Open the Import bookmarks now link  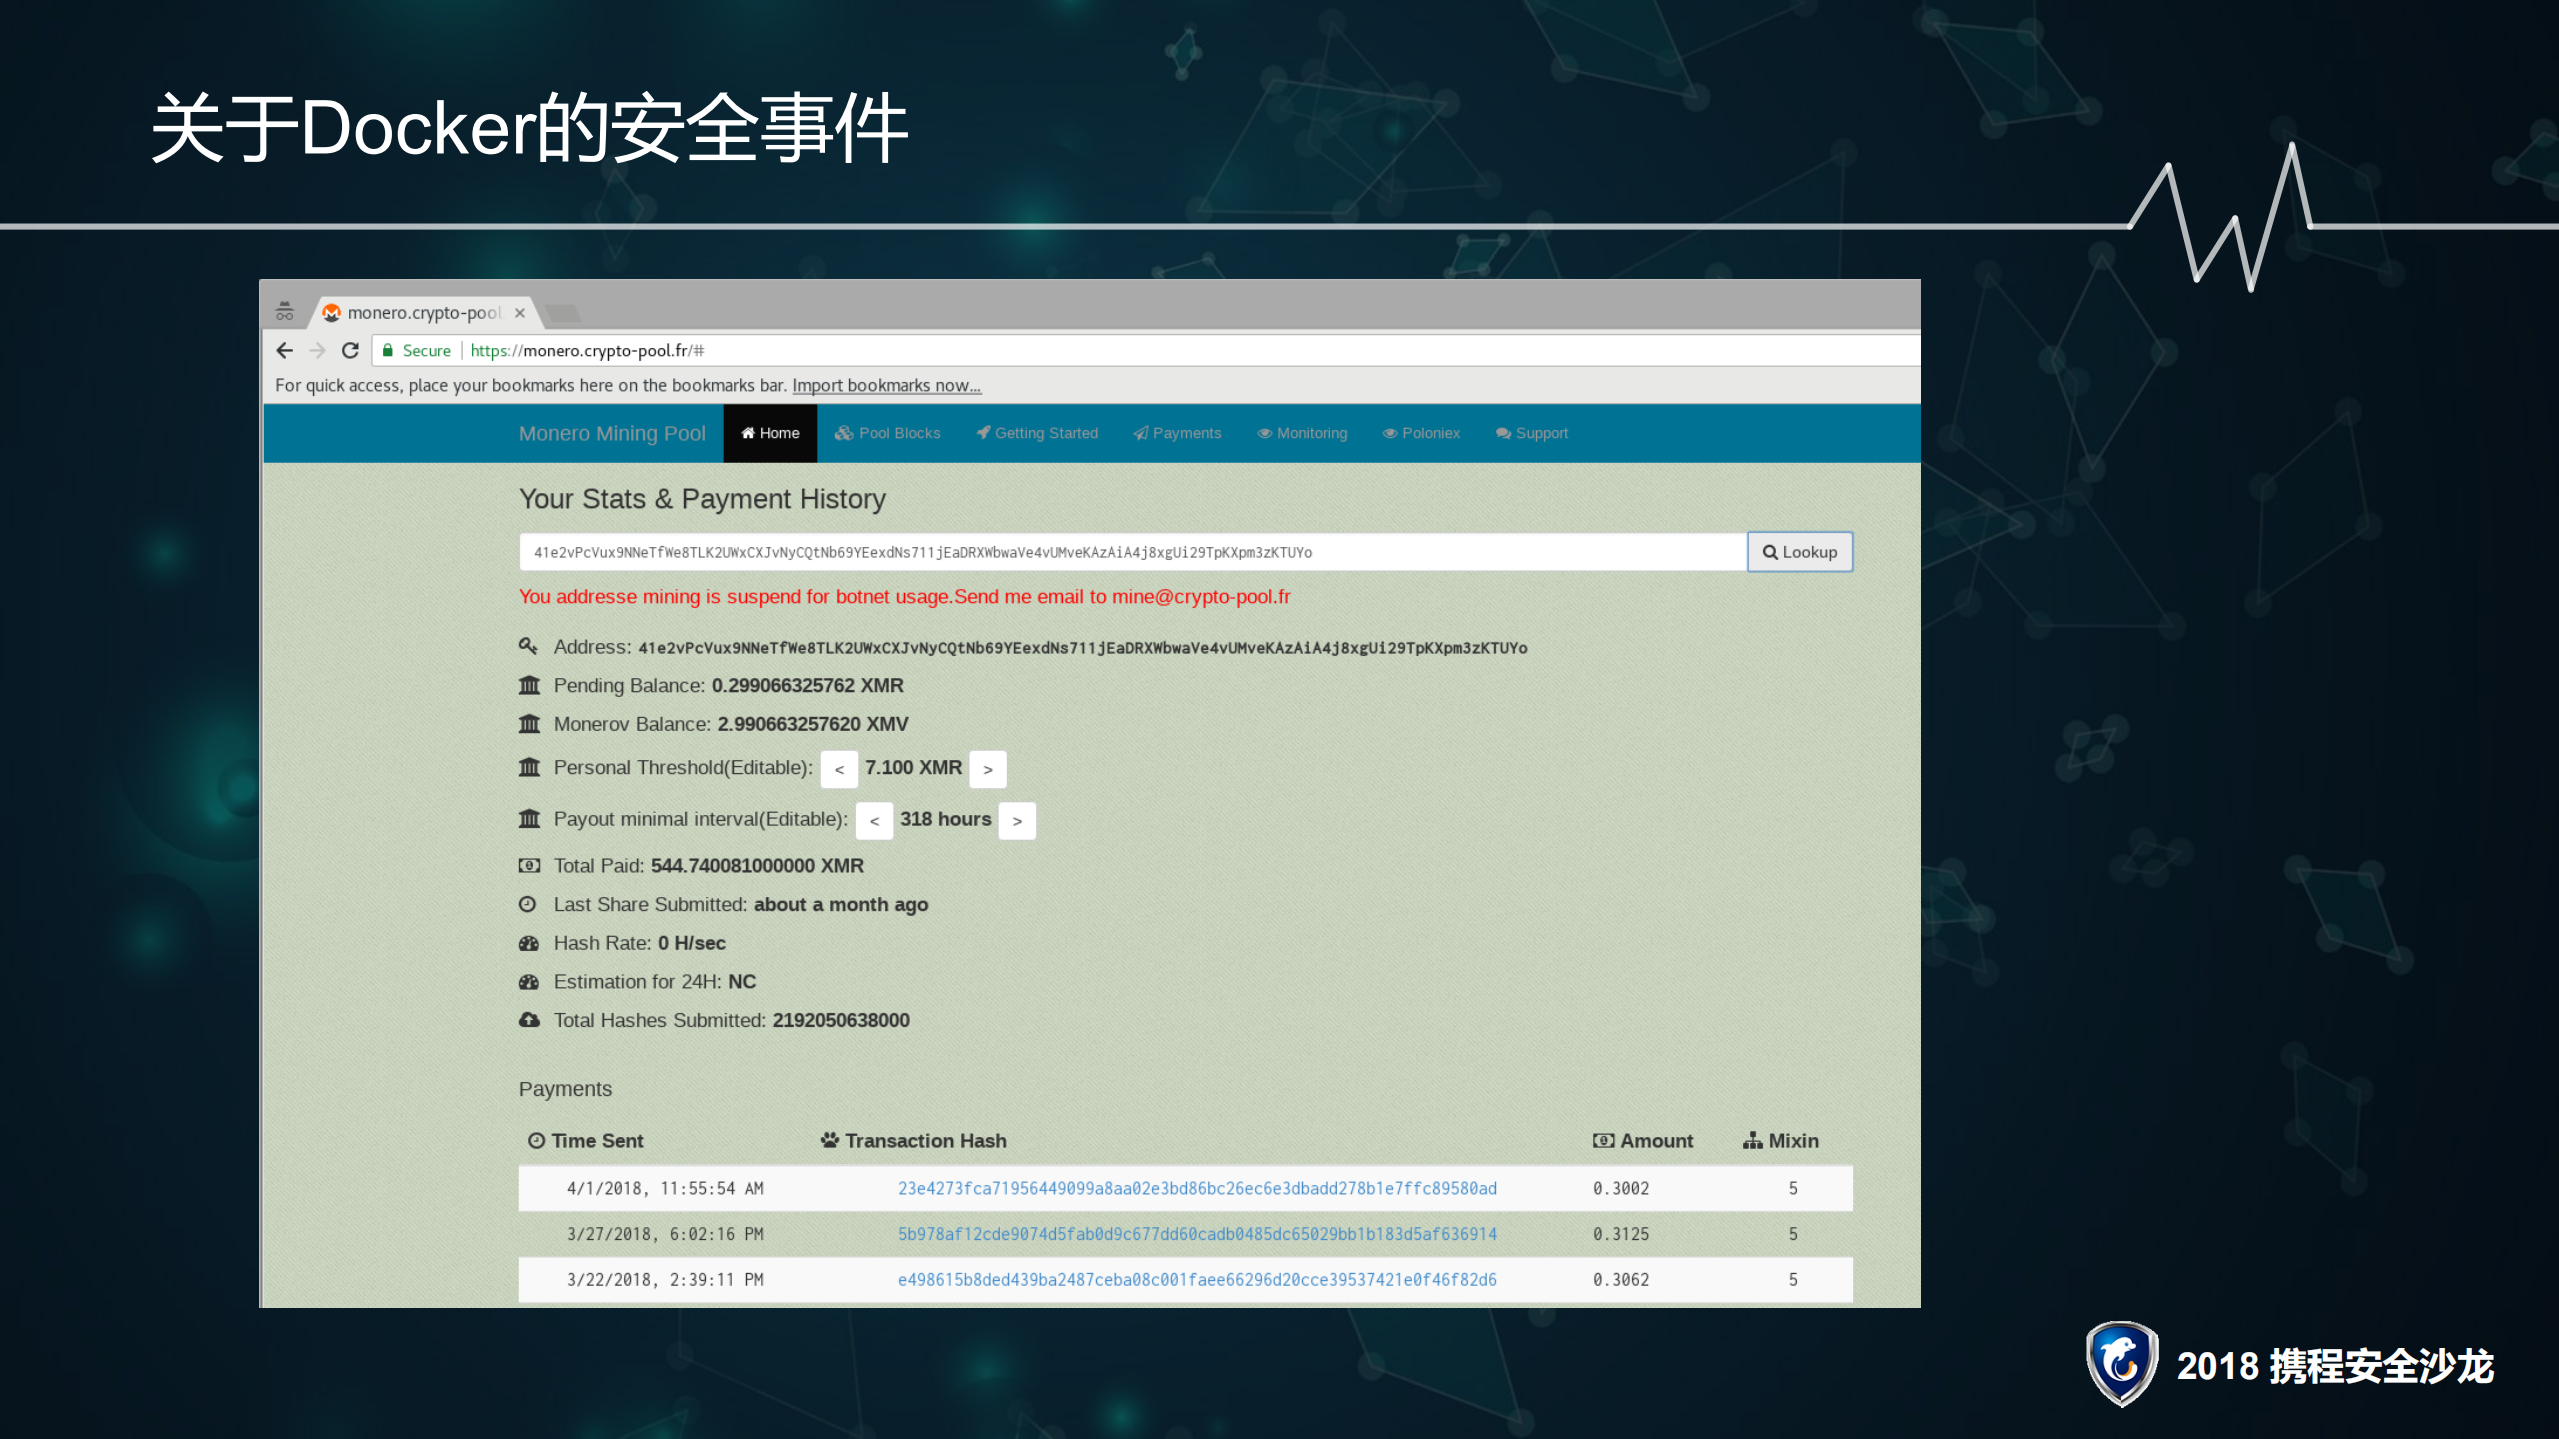(x=886, y=385)
